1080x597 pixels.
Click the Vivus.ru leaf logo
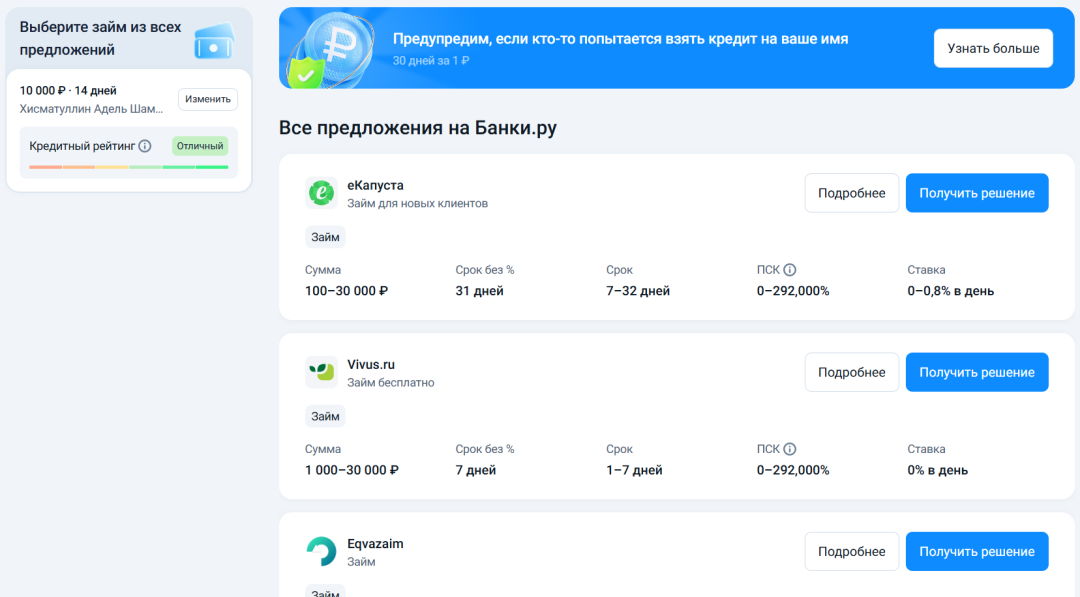(x=321, y=372)
